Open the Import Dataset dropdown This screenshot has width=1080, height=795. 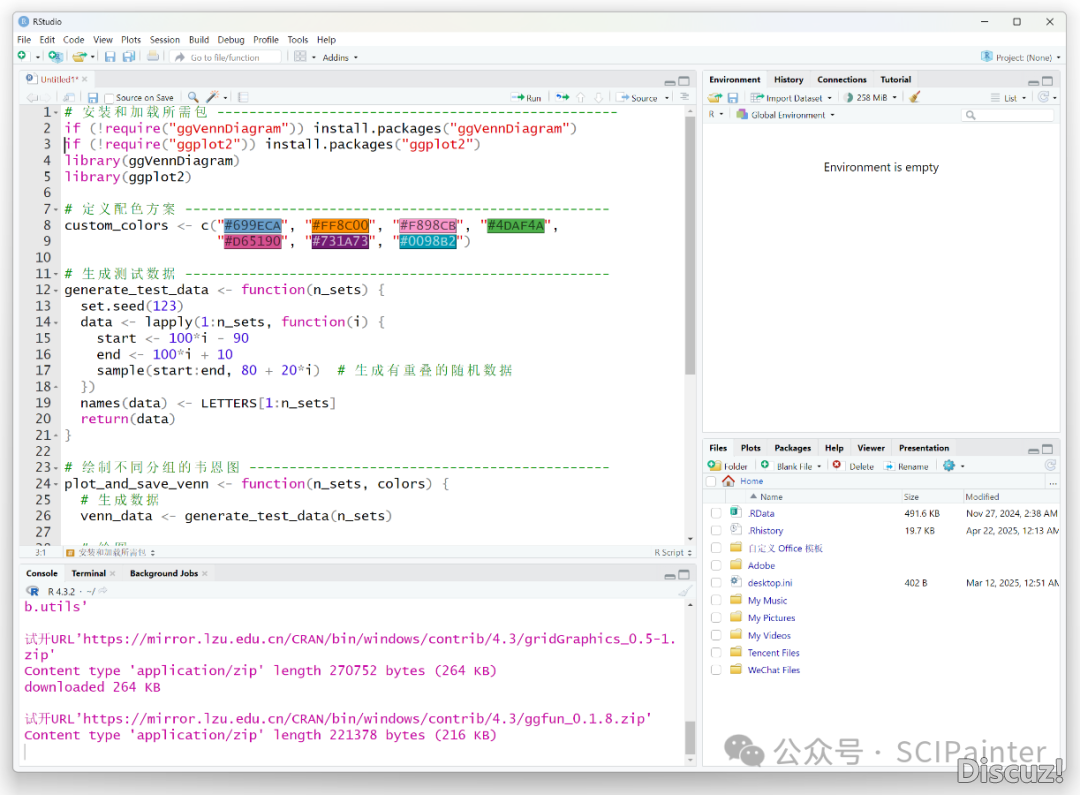coord(791,98)
